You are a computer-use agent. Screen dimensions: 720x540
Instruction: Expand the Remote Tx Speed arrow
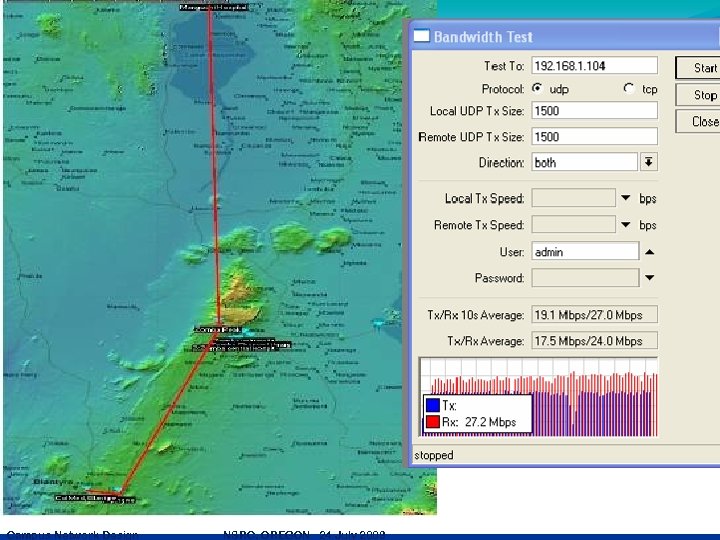626,225
